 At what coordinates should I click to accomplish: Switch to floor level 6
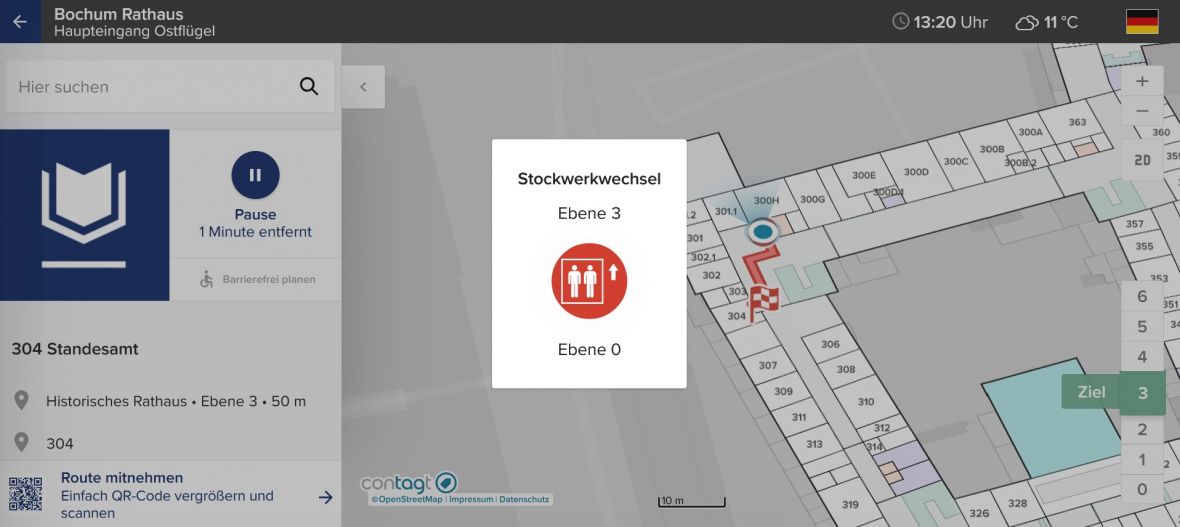click(1142, 297)
